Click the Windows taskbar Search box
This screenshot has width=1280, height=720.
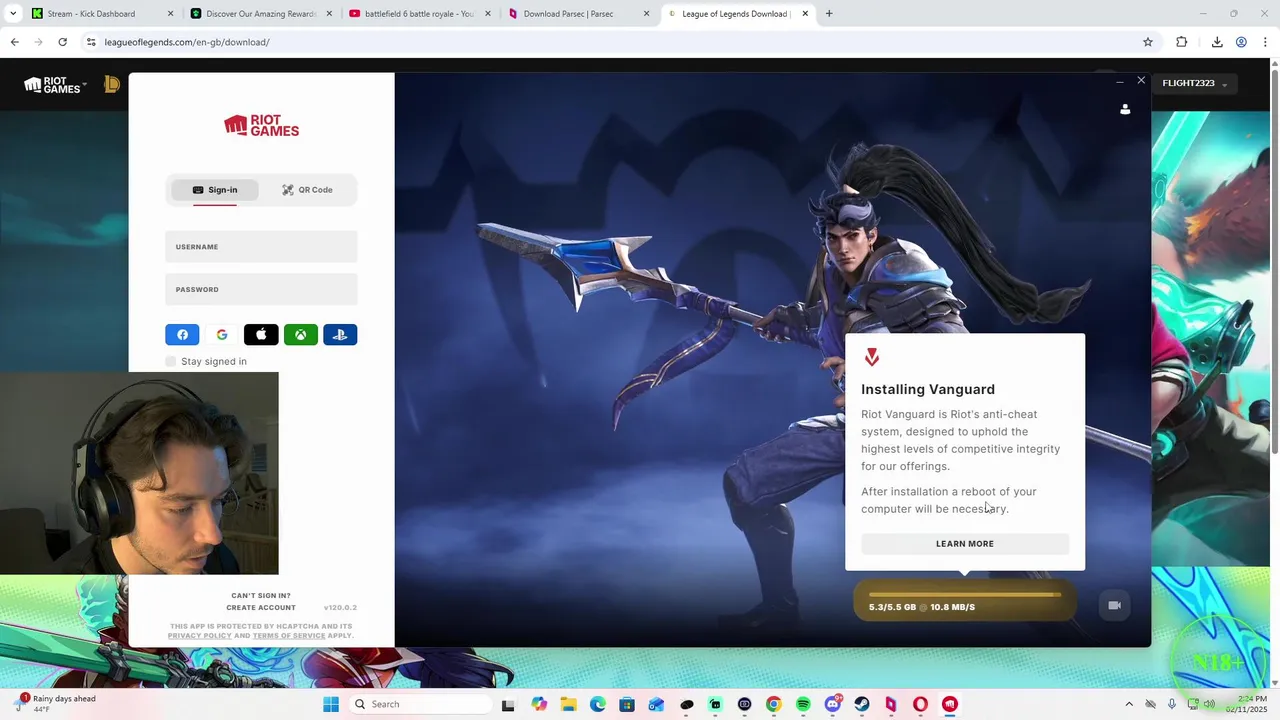(x=420, y=704)
